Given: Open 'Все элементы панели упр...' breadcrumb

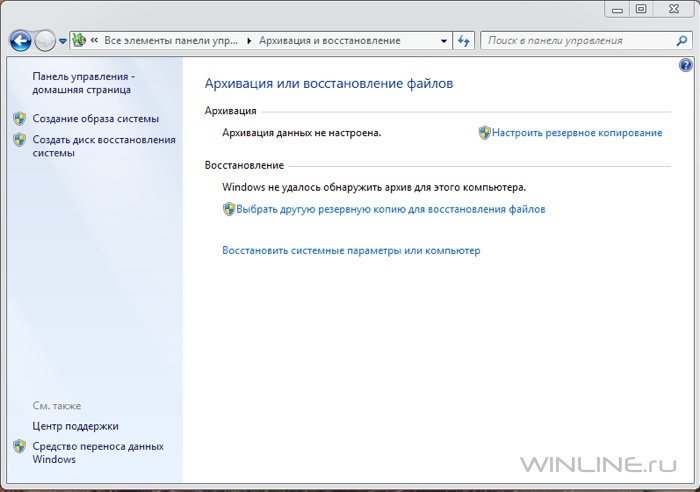Looking at the screenshot, I should [171, 41].
